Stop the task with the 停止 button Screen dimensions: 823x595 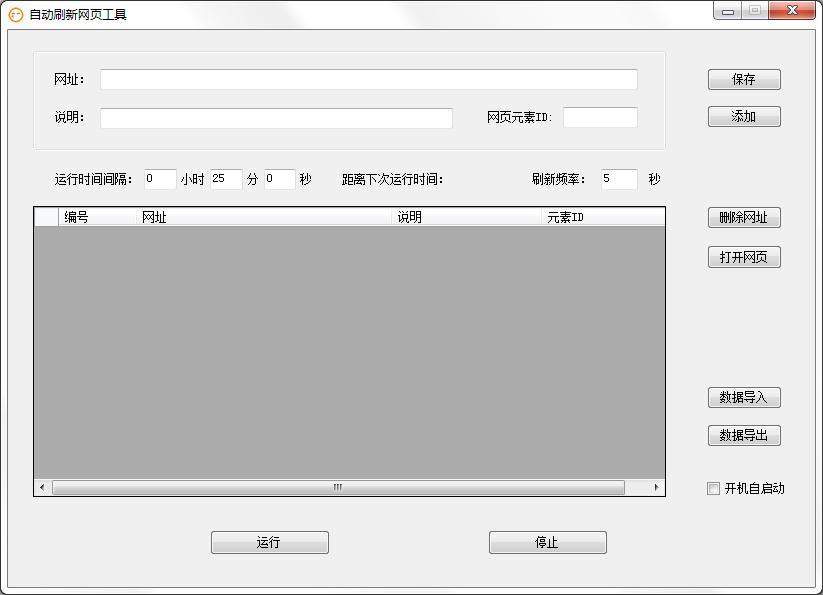[547, 542]
